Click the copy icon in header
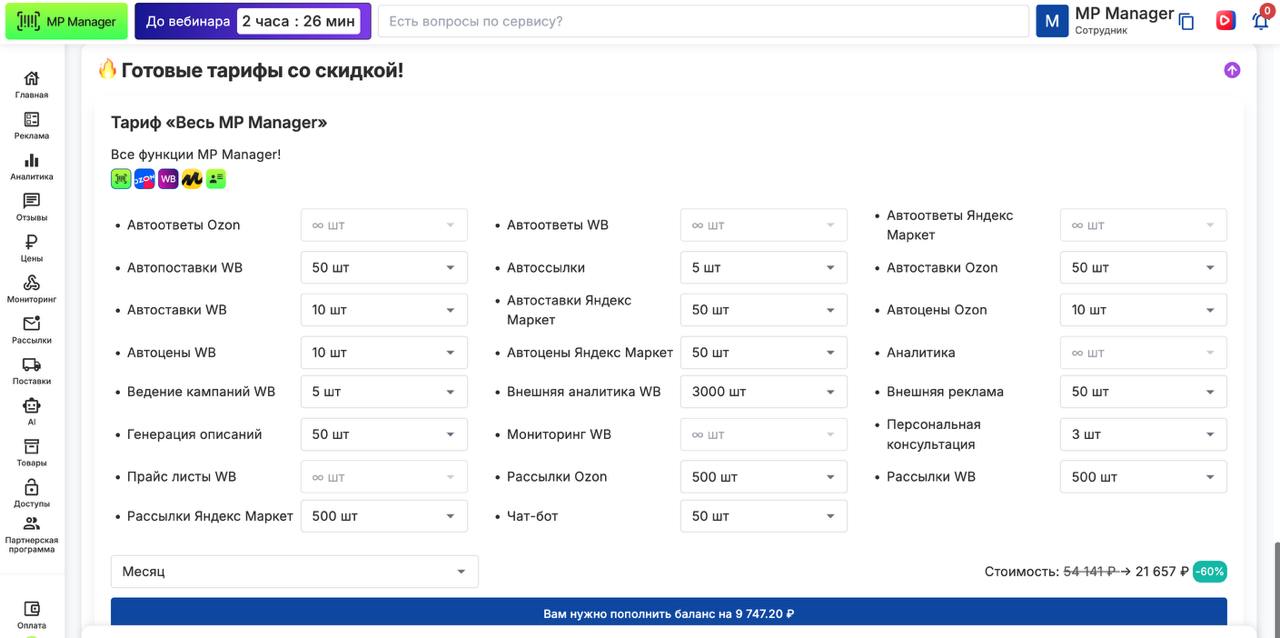The width and height of the screenshot is (1280, 638). click(1187, 21)
